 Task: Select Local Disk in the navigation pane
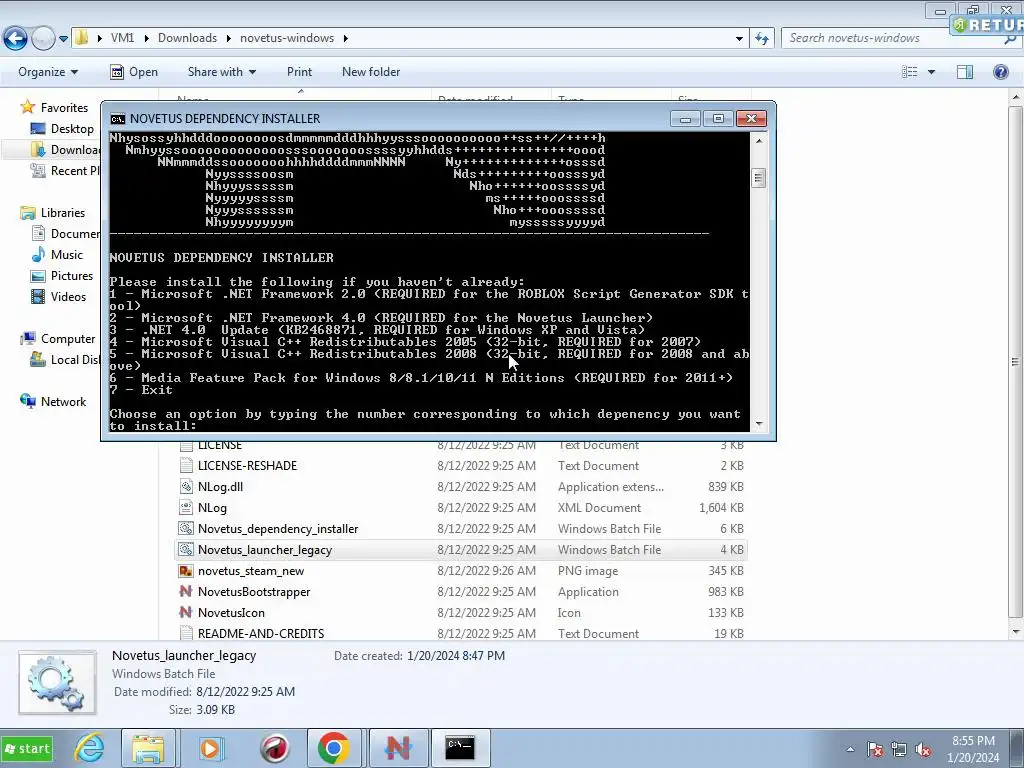(65, 360)
